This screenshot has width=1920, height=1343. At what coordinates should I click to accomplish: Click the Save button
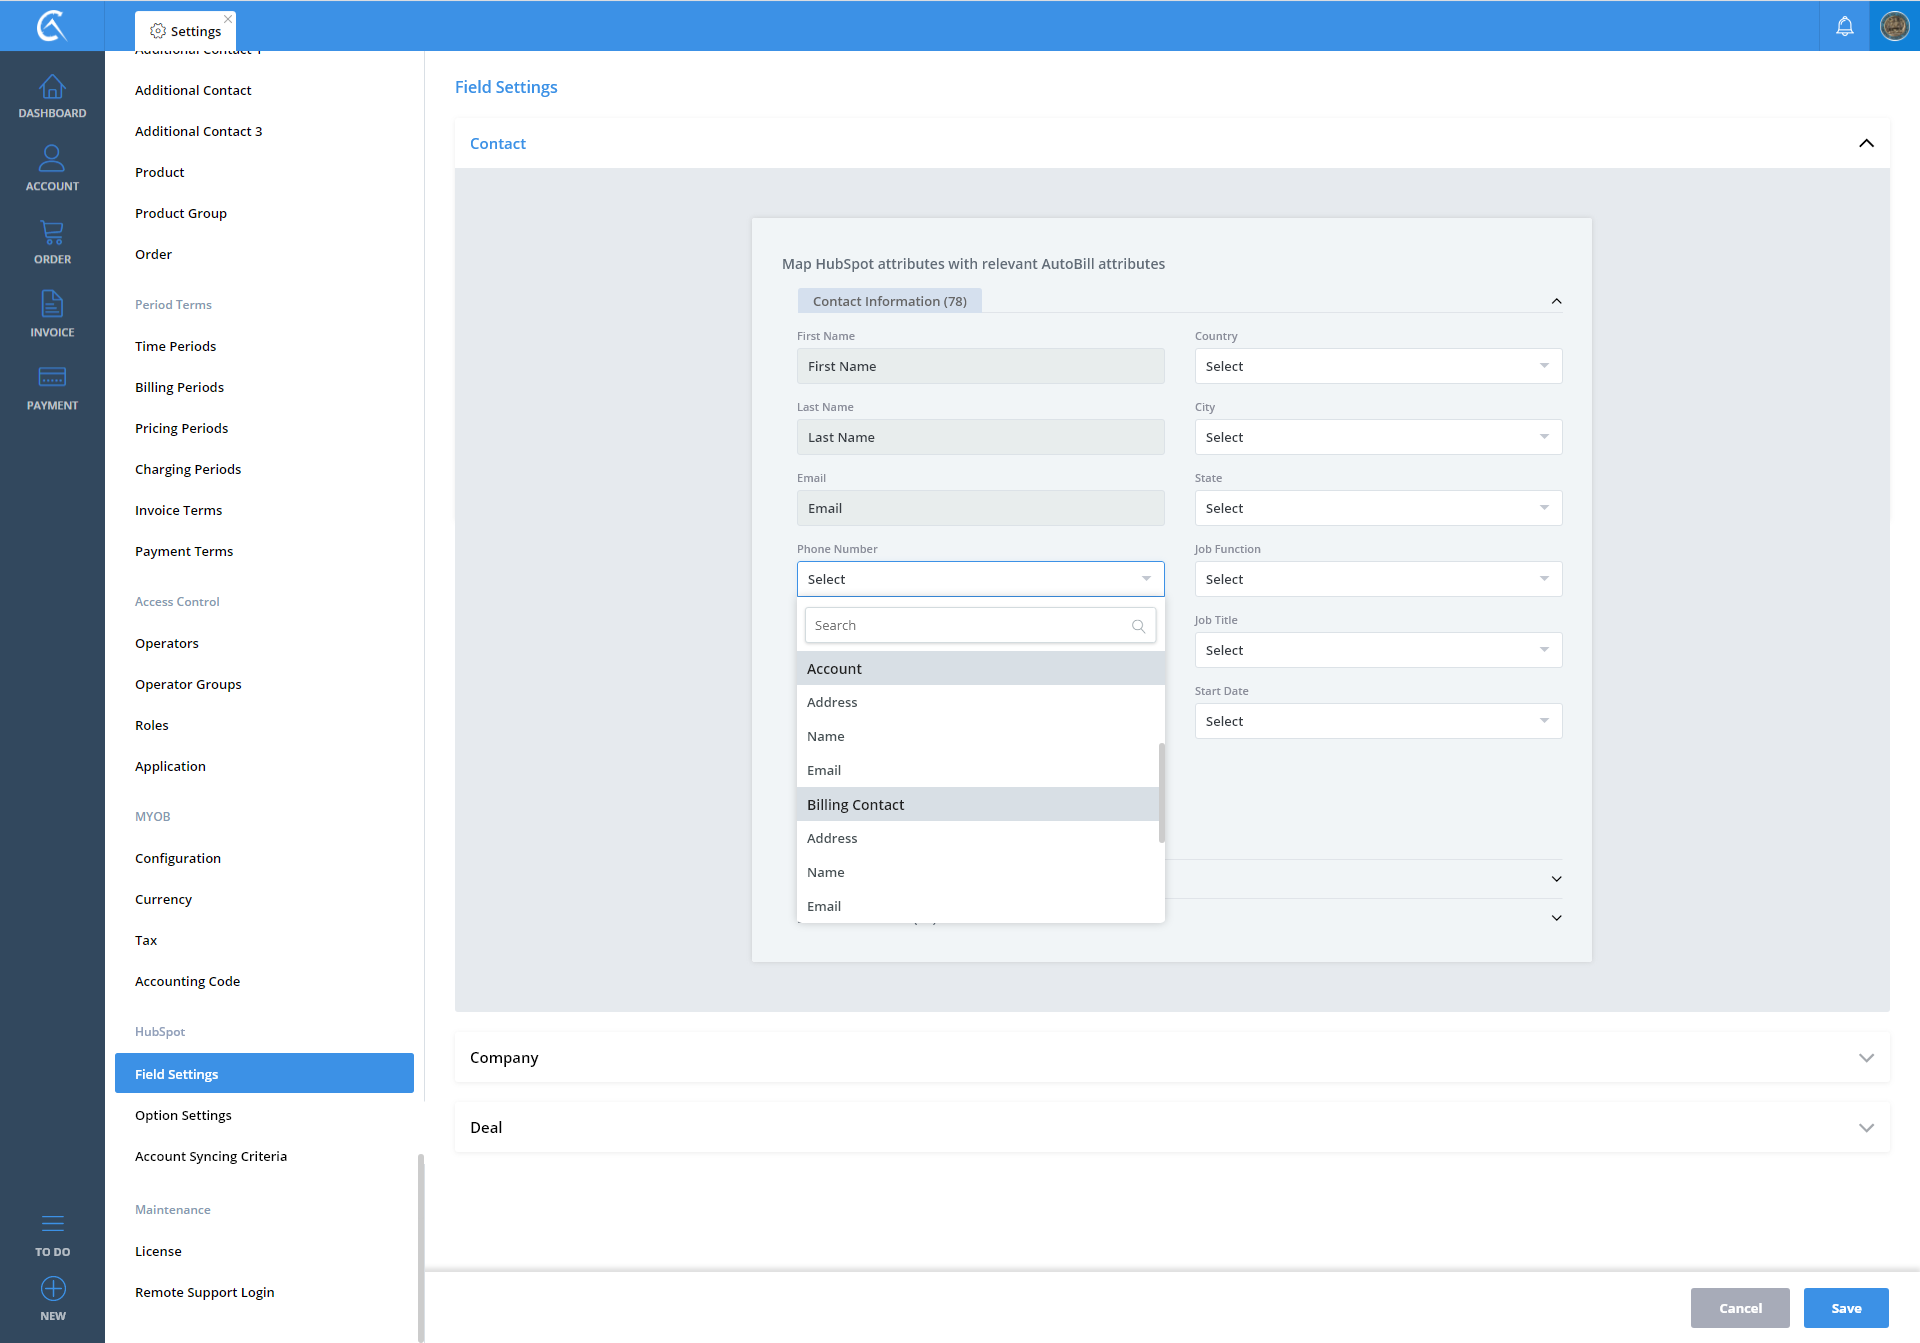pyautogui.click(x=1845, y=1308)
